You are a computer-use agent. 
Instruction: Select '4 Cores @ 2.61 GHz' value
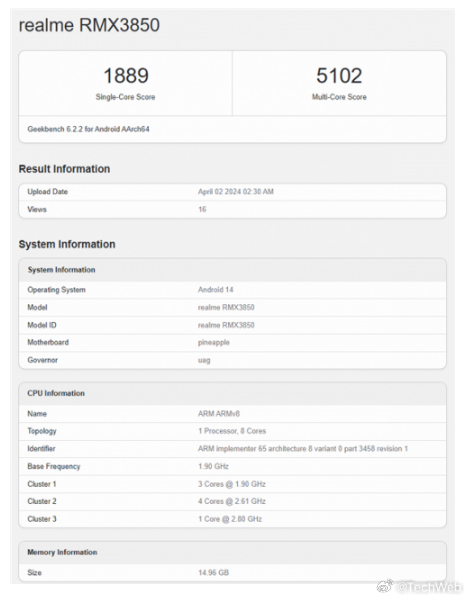[232, 501]
